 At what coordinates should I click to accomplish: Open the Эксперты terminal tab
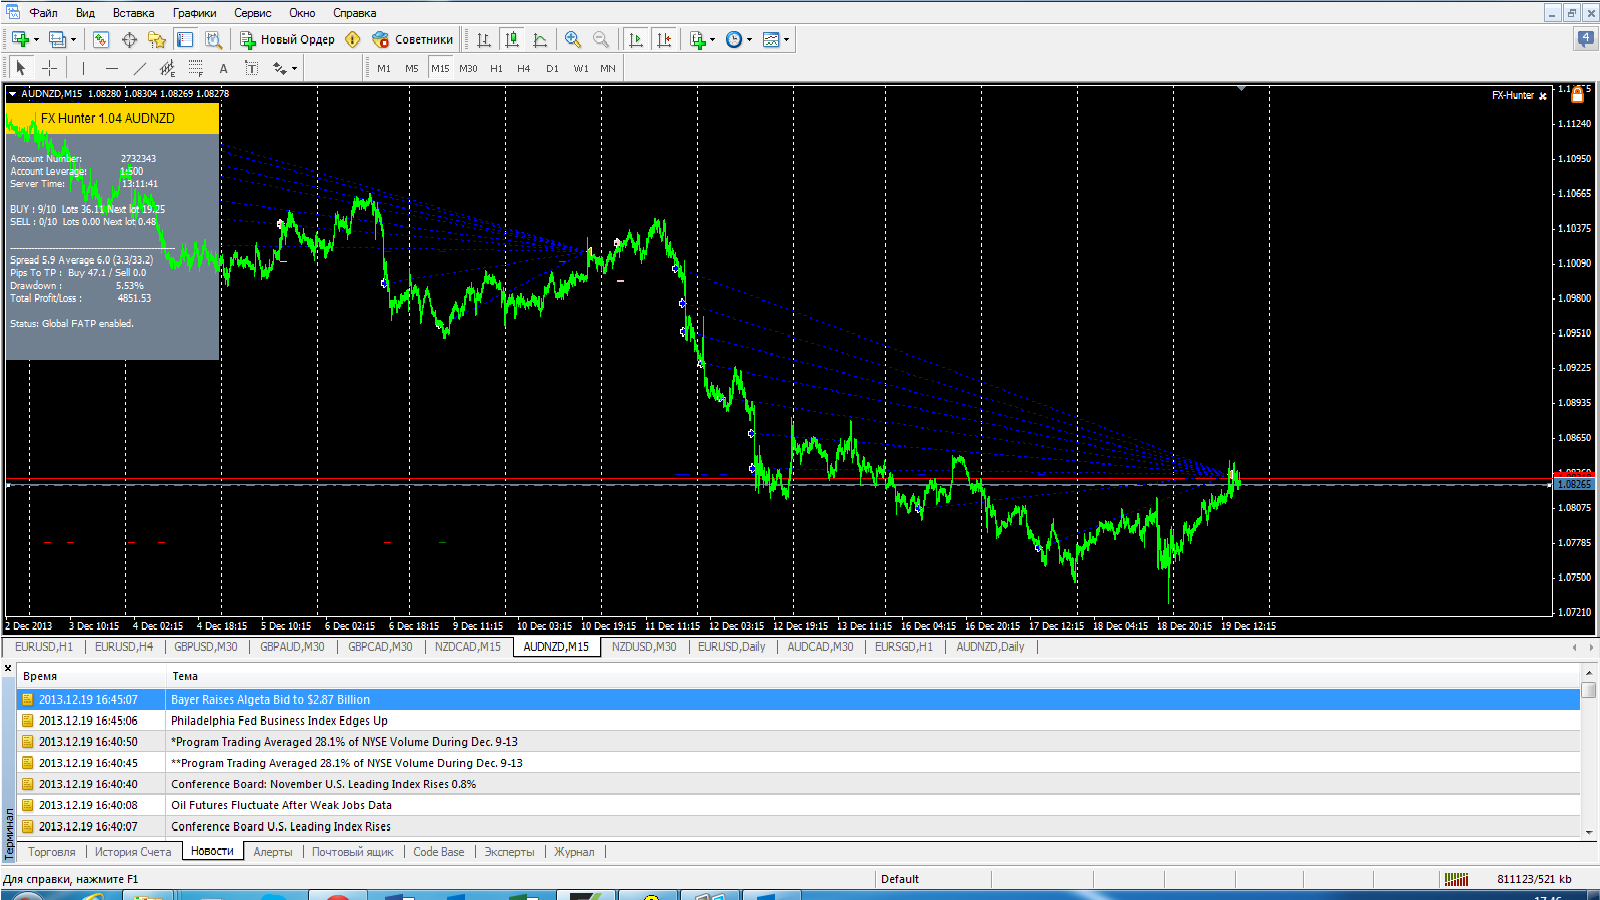(x=509, y=852)
